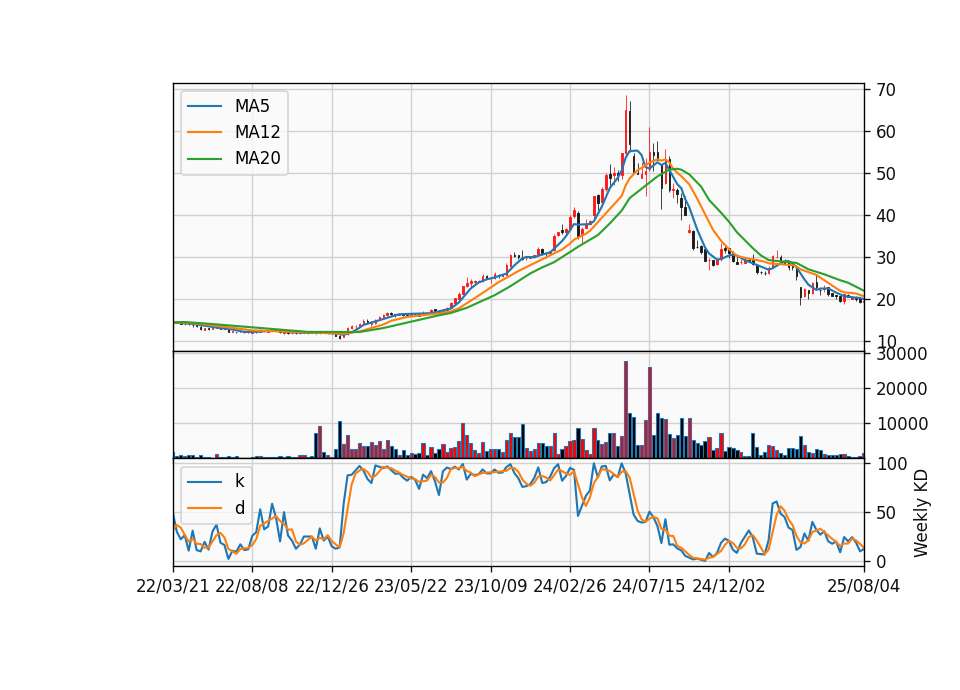Click the blue MA5 legend line sample

pos(204,106)
